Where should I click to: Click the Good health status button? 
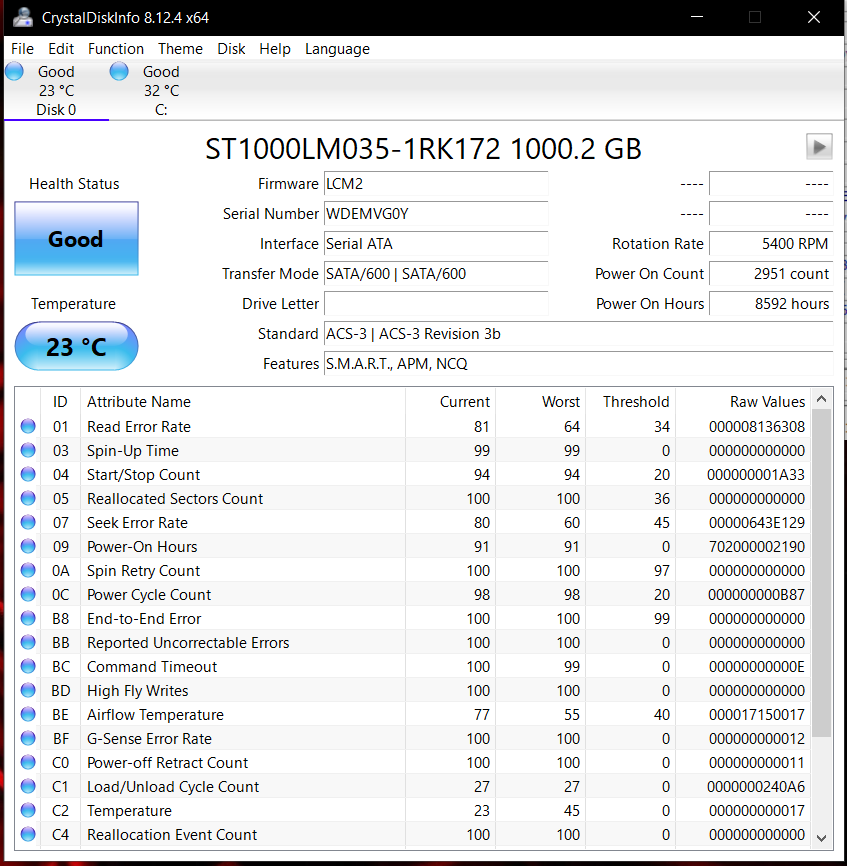(76, 239)
